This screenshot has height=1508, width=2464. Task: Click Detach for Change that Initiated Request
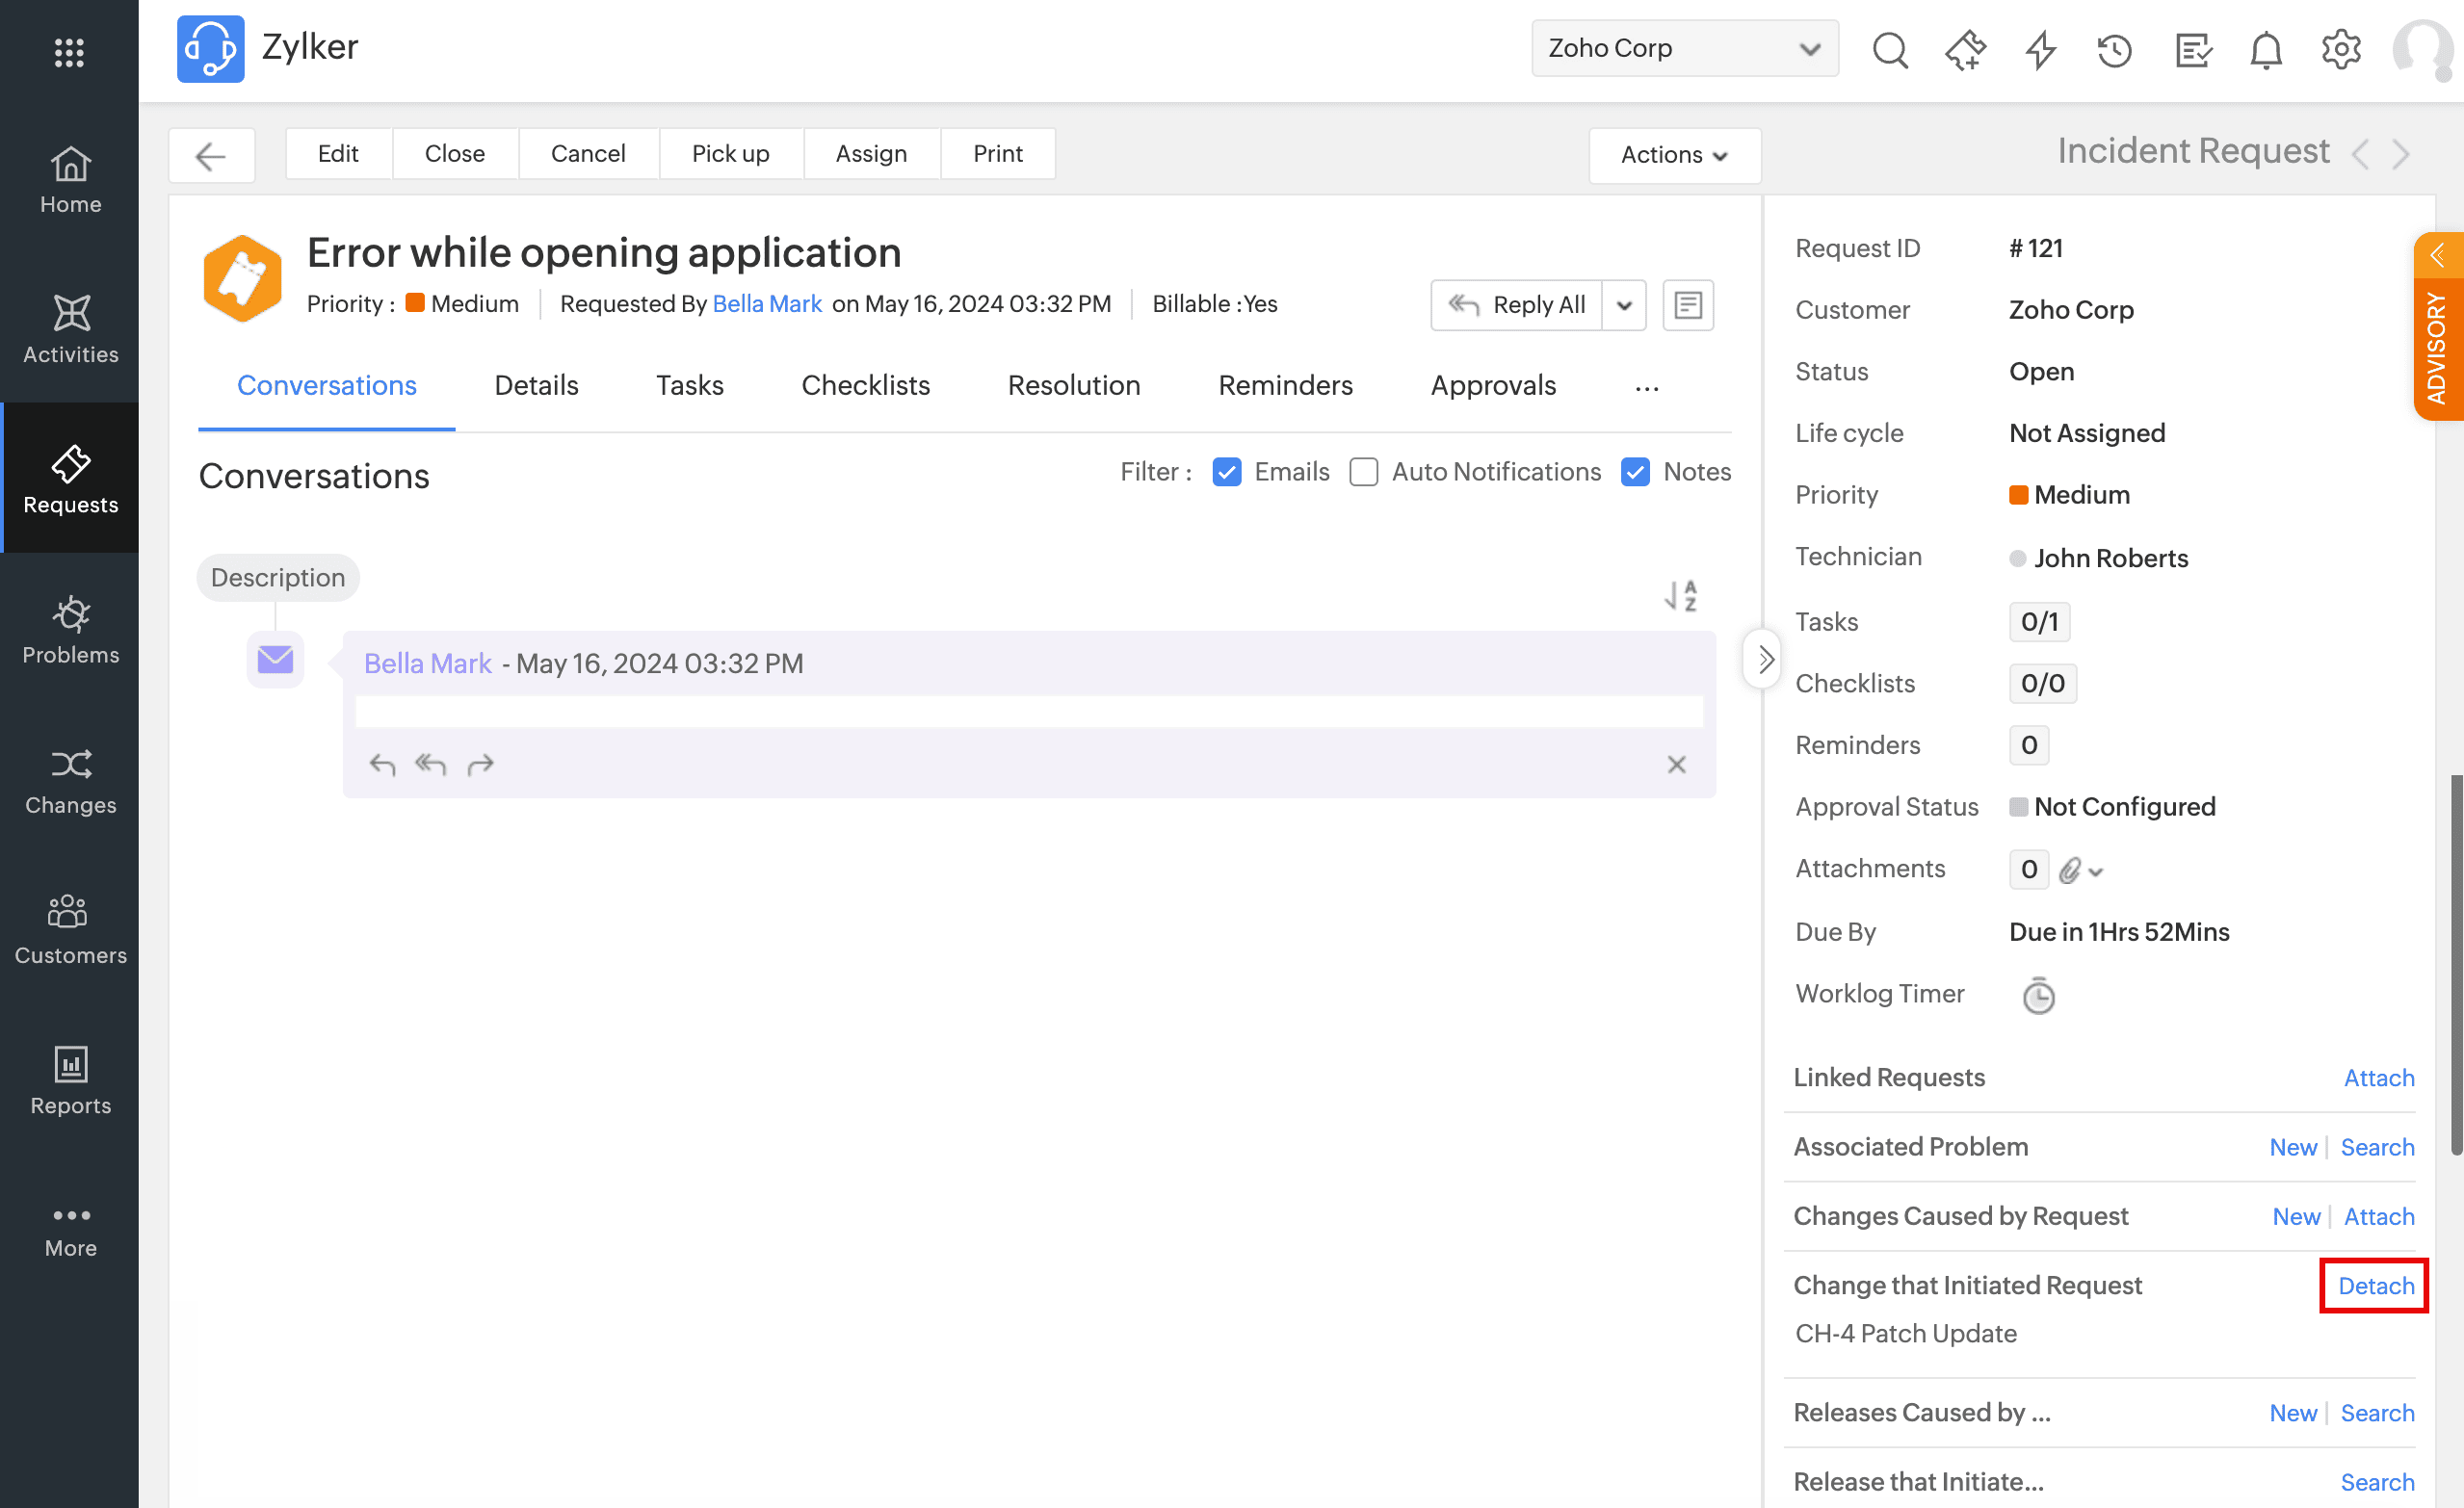coord(2375,1286)
